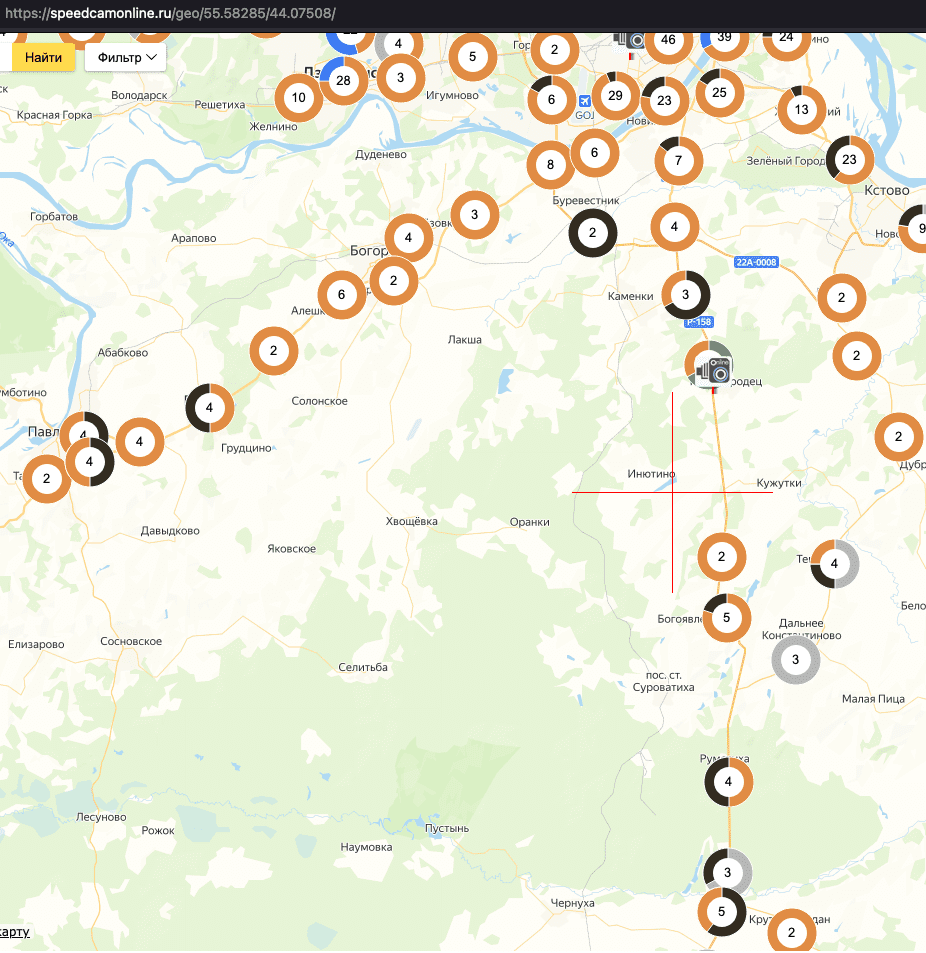Open the gray 3-camera cluster near Дальнее Константиново

pos(795,659)
